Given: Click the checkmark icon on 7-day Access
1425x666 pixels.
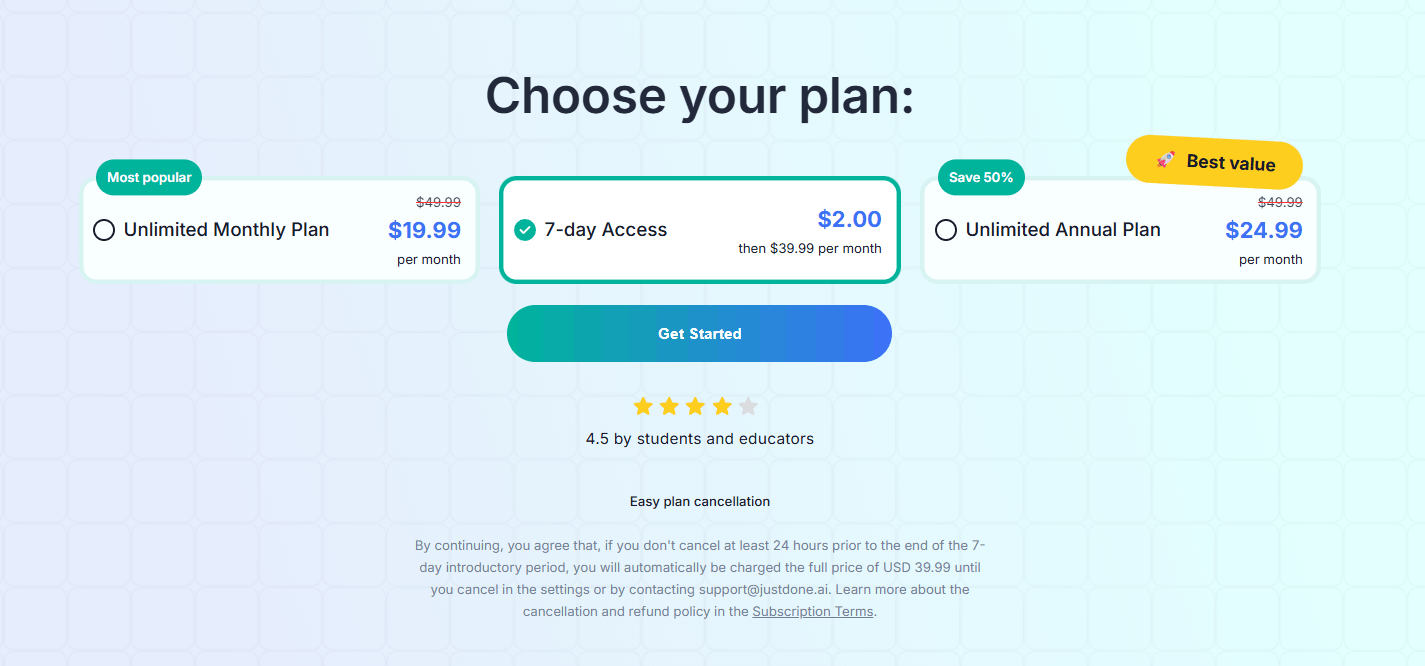Looking at the screenshot, I should [523, 229].
